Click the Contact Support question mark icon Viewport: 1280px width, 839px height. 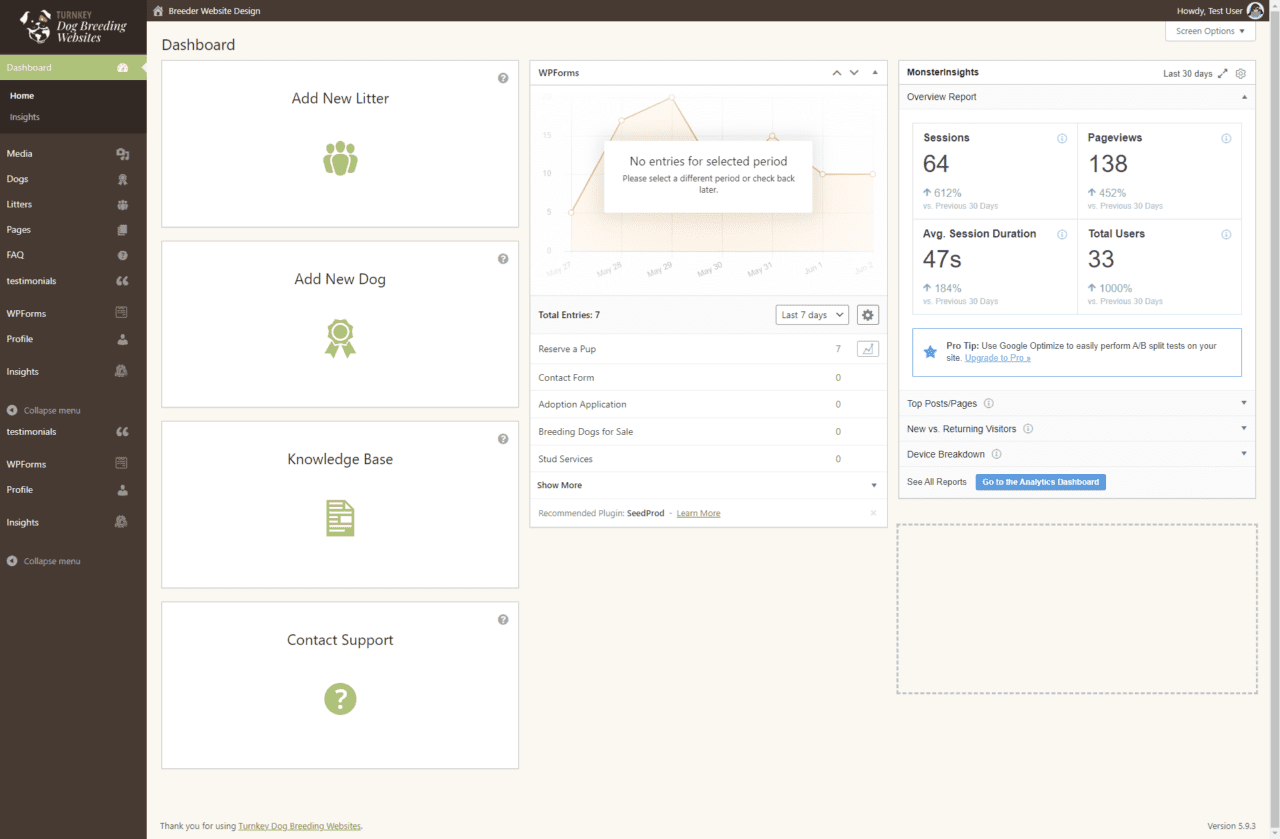coord(340,698)
